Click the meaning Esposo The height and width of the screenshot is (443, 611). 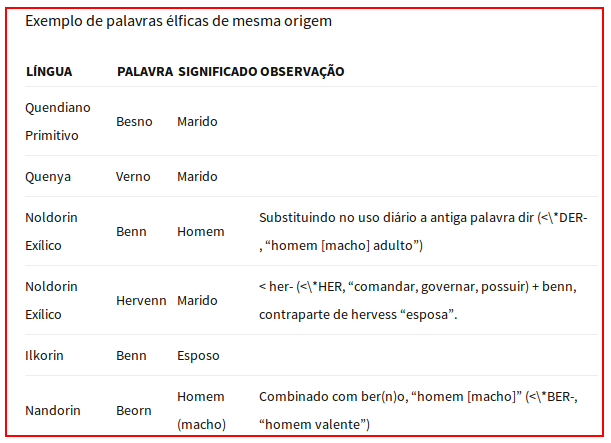pyautogui.click(x=198, y=356)
